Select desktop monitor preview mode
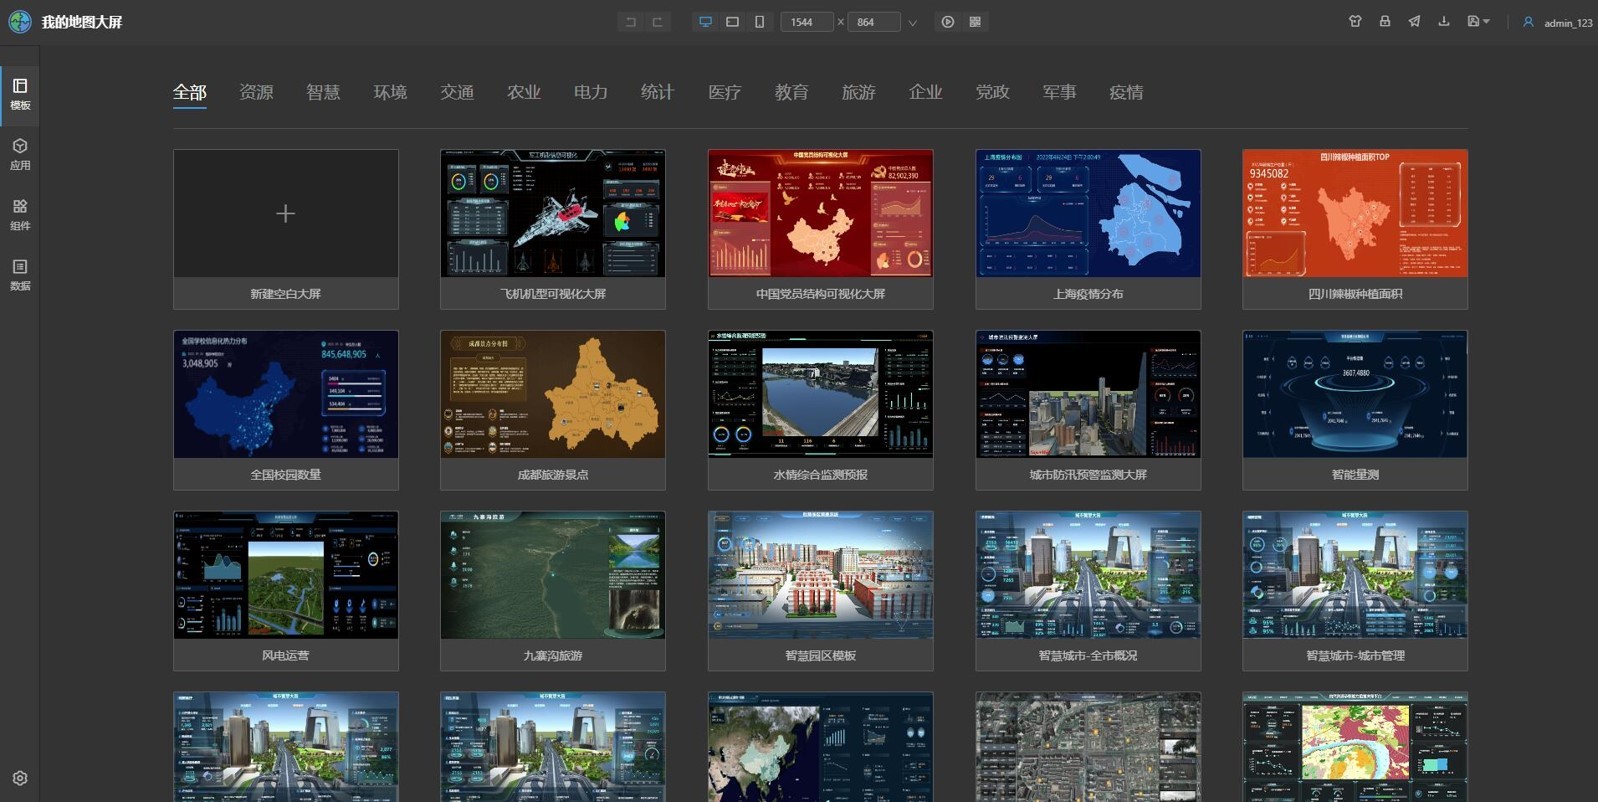 pos(706,22)
